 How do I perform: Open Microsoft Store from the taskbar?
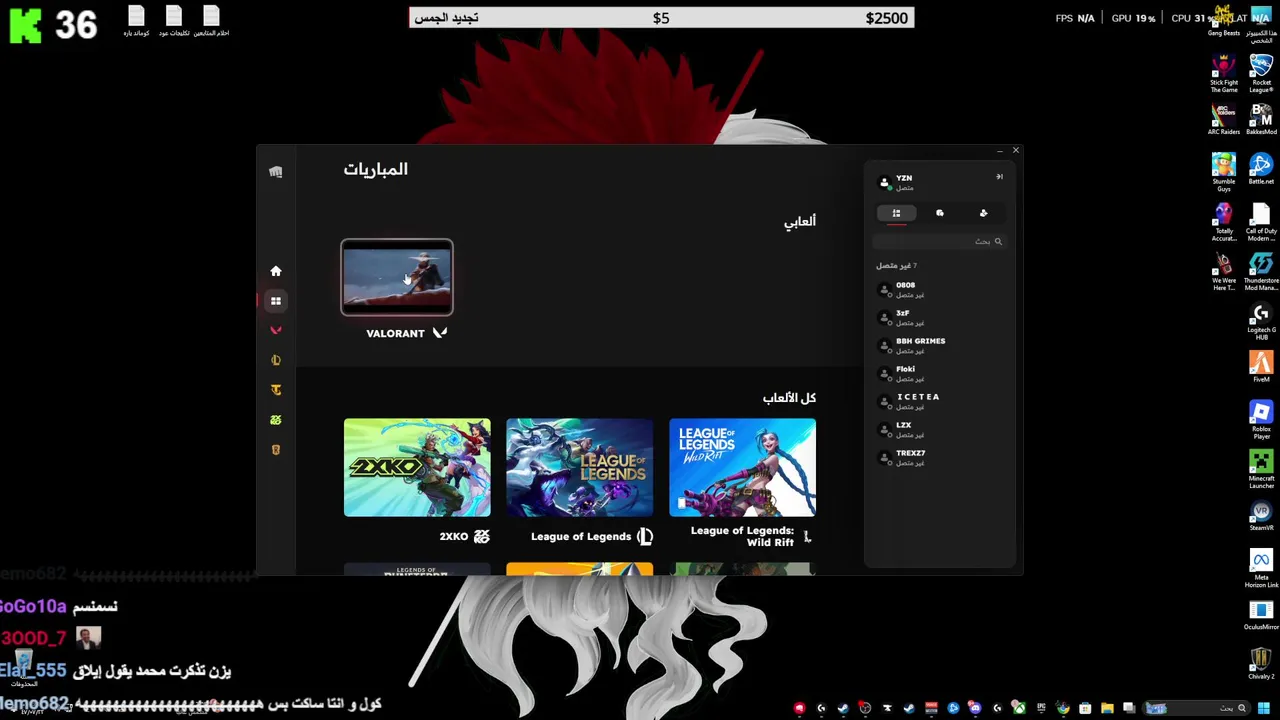click(x=1085, y=708)
